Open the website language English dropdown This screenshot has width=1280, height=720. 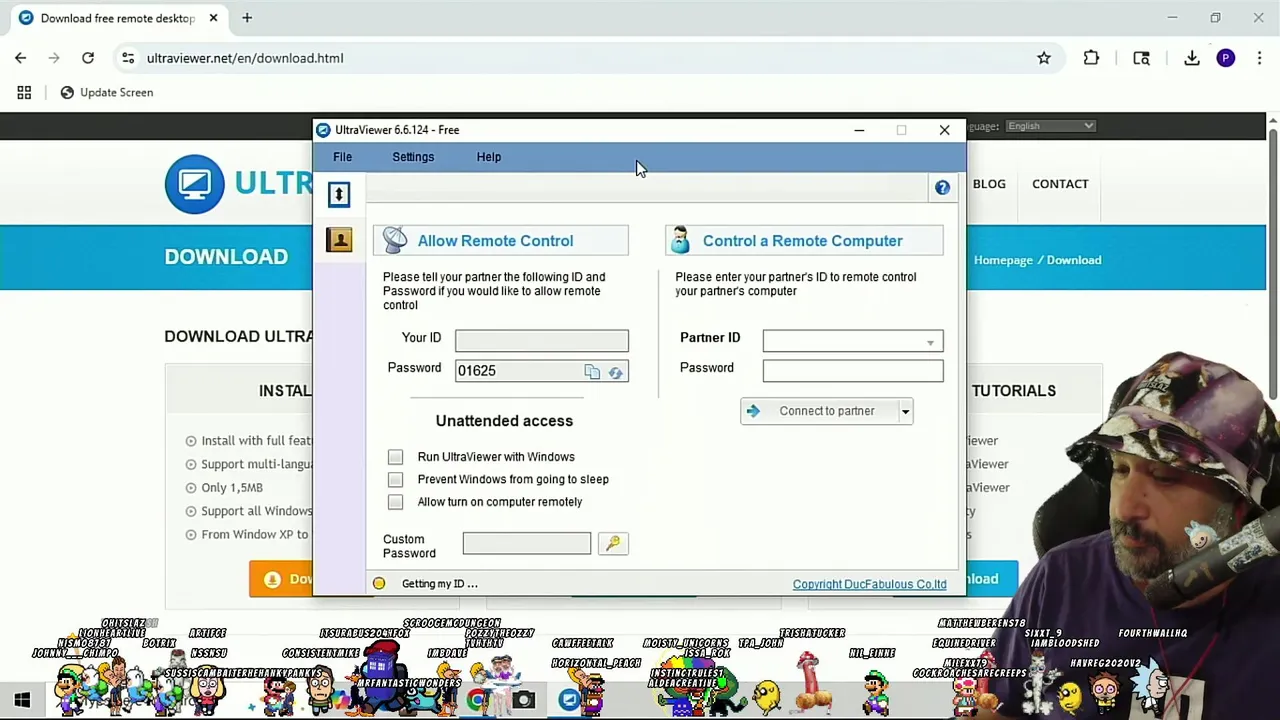point(1050,126)
